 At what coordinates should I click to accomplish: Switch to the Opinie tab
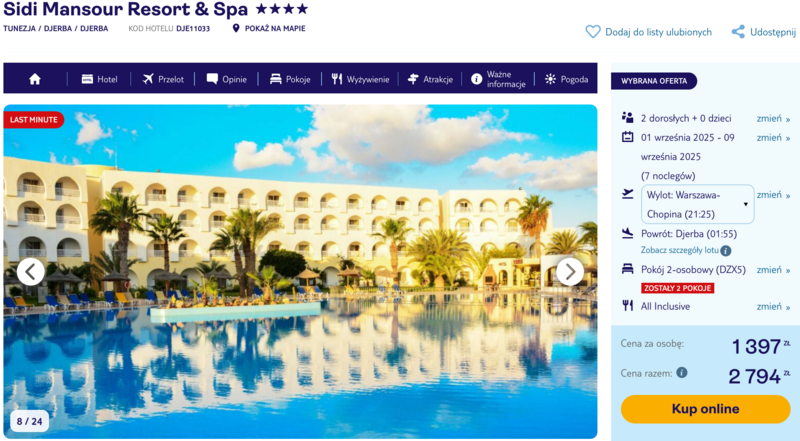tap(227, 79)
